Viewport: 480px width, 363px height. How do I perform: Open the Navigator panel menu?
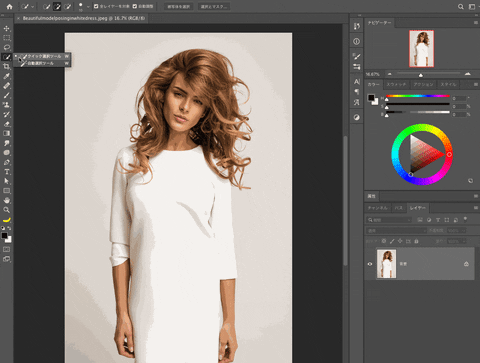pos(476,23)
